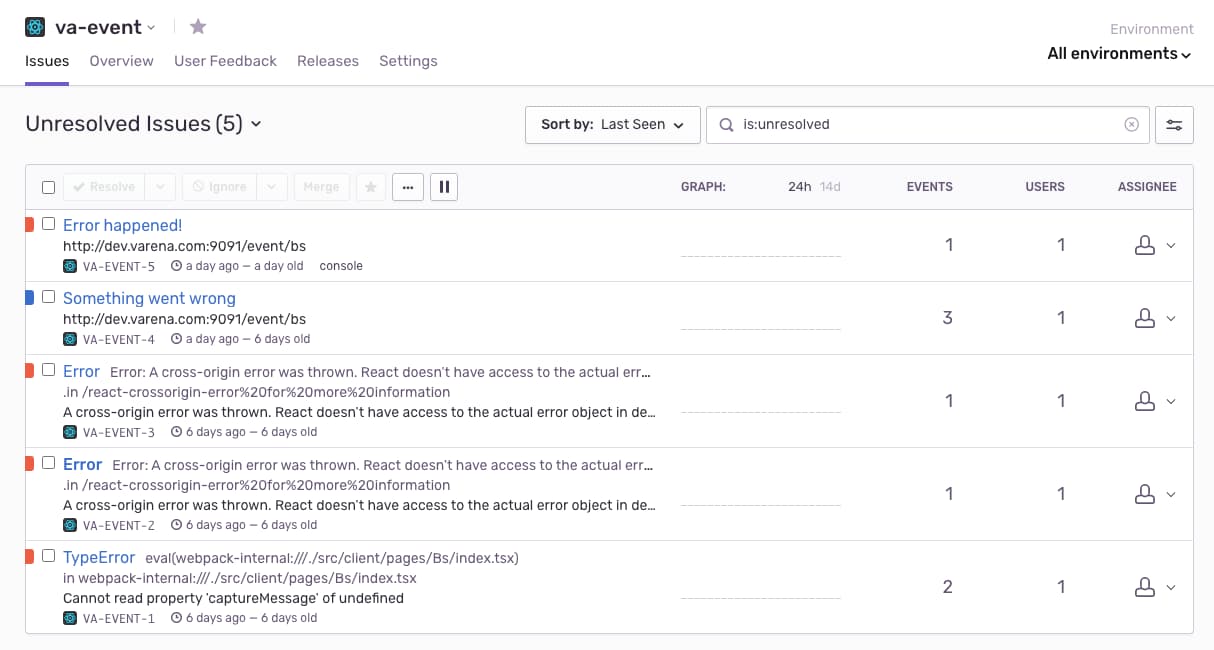Clear the search query with the X icon

pyautogui.click(x=1131, y=125)
